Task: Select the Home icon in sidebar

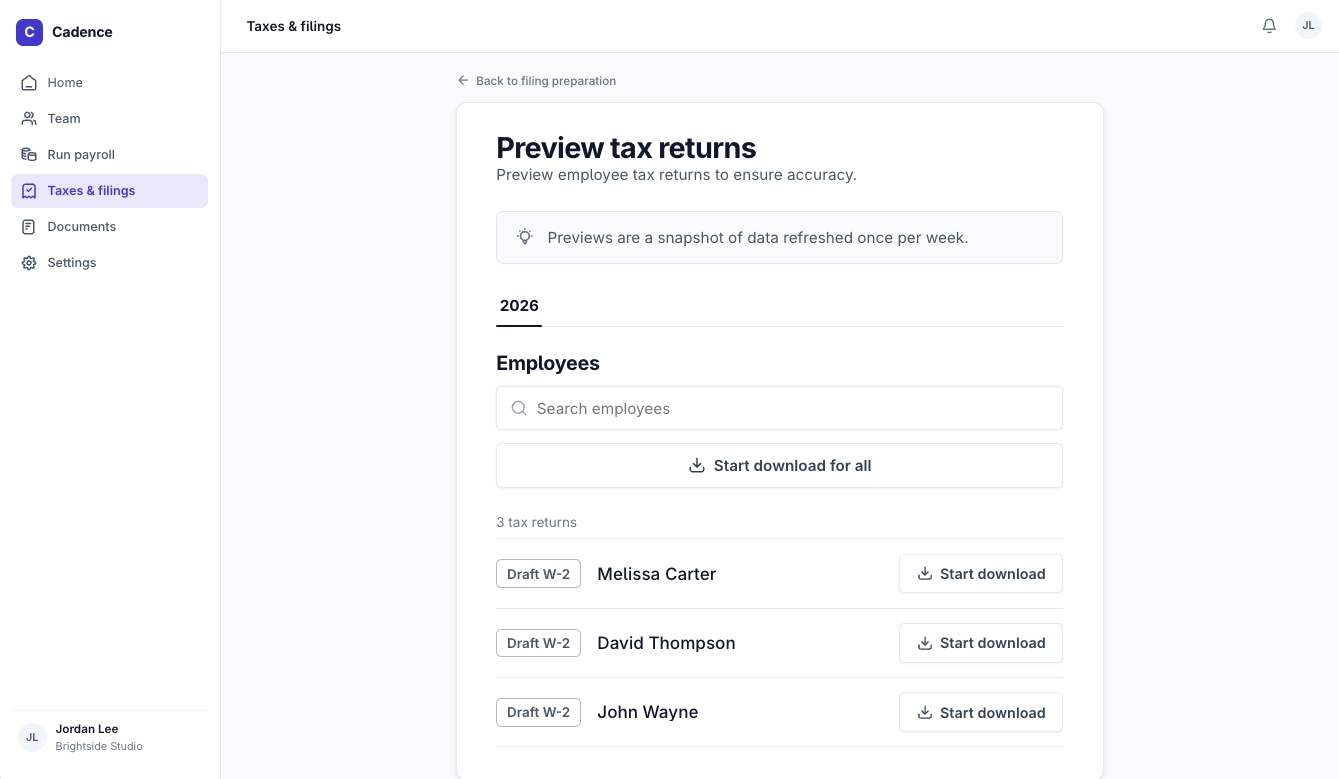Action: pyautogui.click(x=29, y=83)
